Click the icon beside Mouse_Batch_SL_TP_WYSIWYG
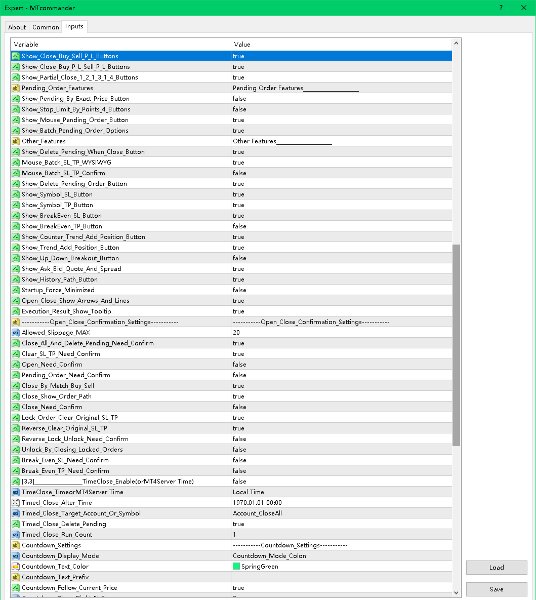 coord(16,162)
